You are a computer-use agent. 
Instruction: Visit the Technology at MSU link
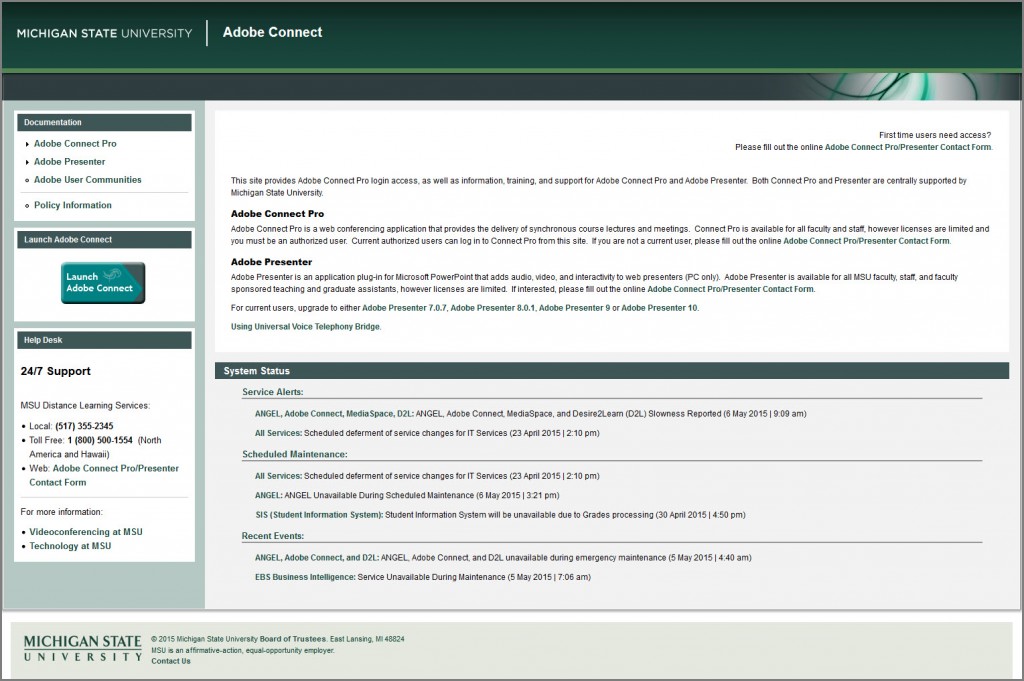(70, 546)
